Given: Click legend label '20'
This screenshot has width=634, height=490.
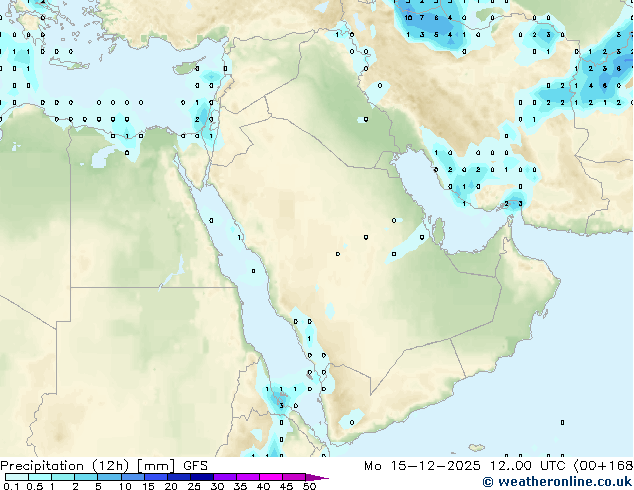Looking at the screenshot, I should [x=171, y=486].
